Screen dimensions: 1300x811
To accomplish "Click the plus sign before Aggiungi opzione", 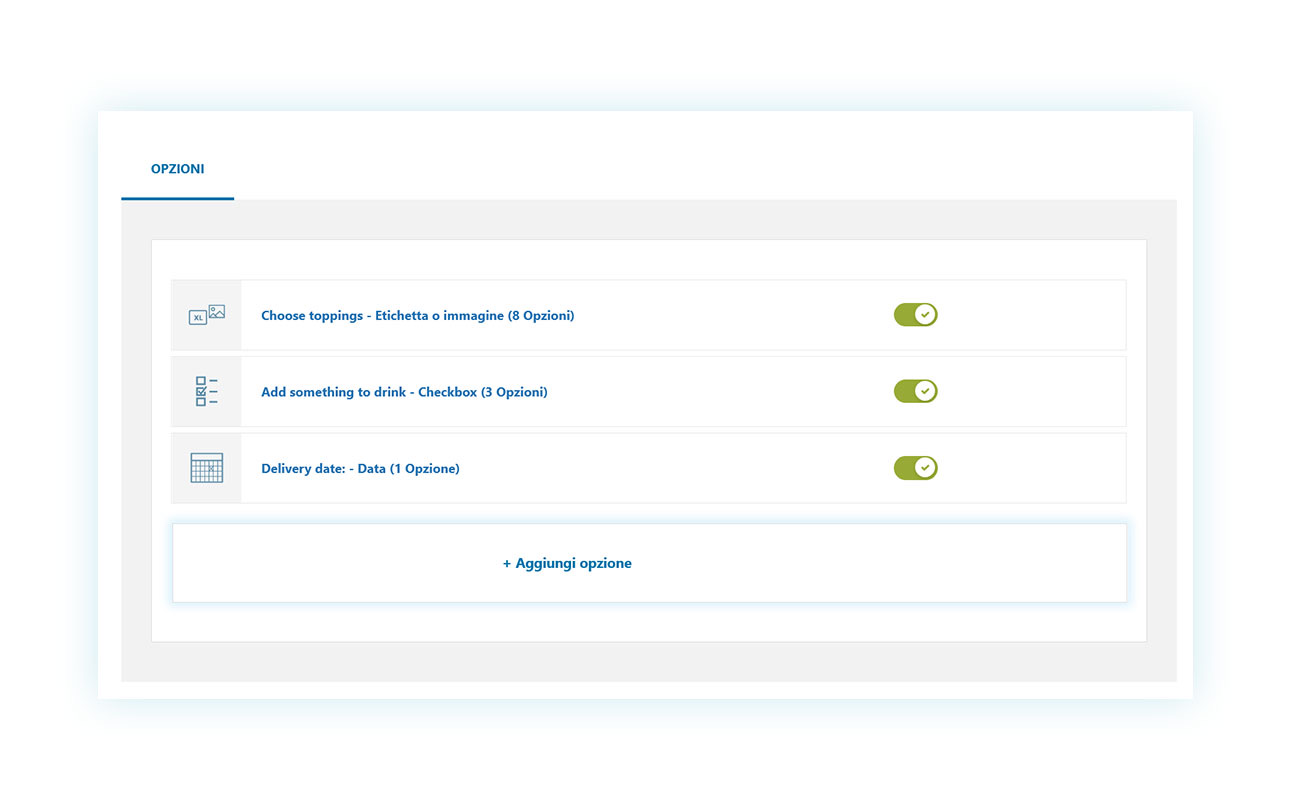I will [x=507, y=563].
